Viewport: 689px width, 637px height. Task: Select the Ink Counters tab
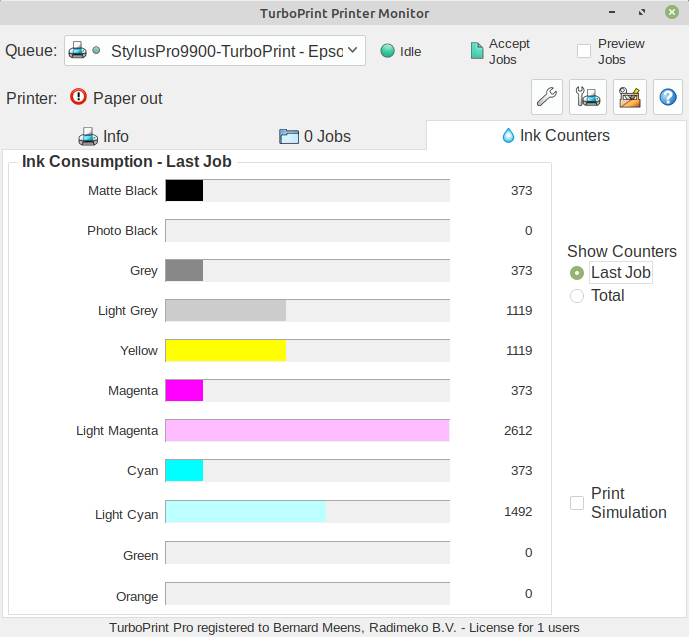coord(556,135)
